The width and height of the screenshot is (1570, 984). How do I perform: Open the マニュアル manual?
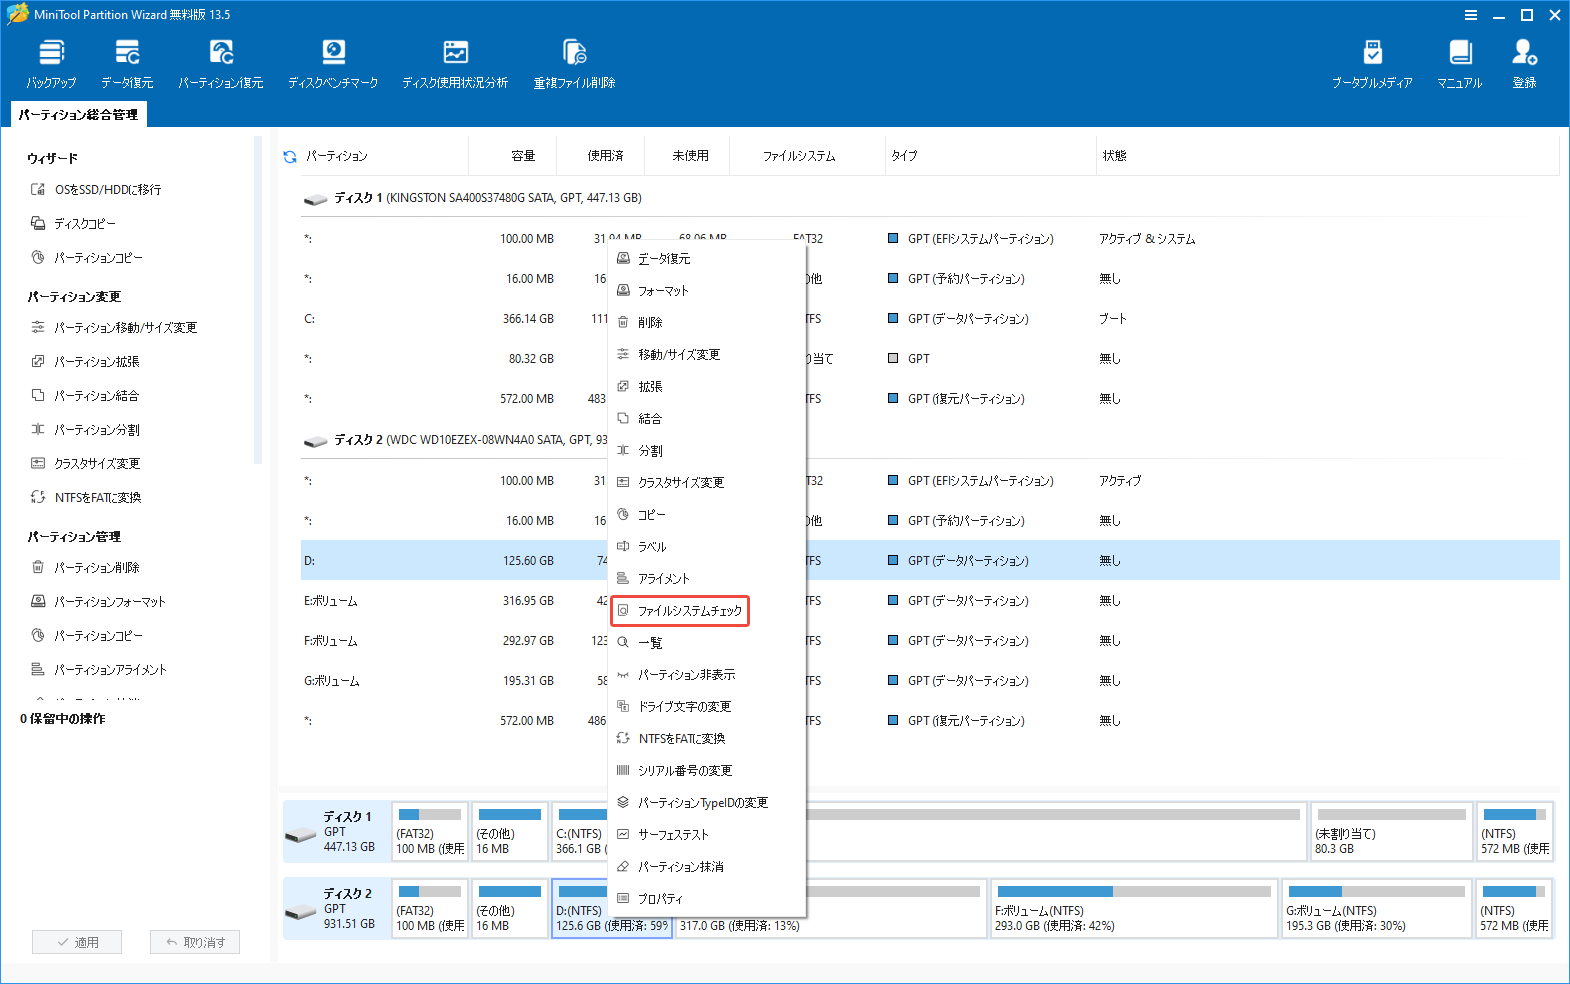coord(1459,64)
